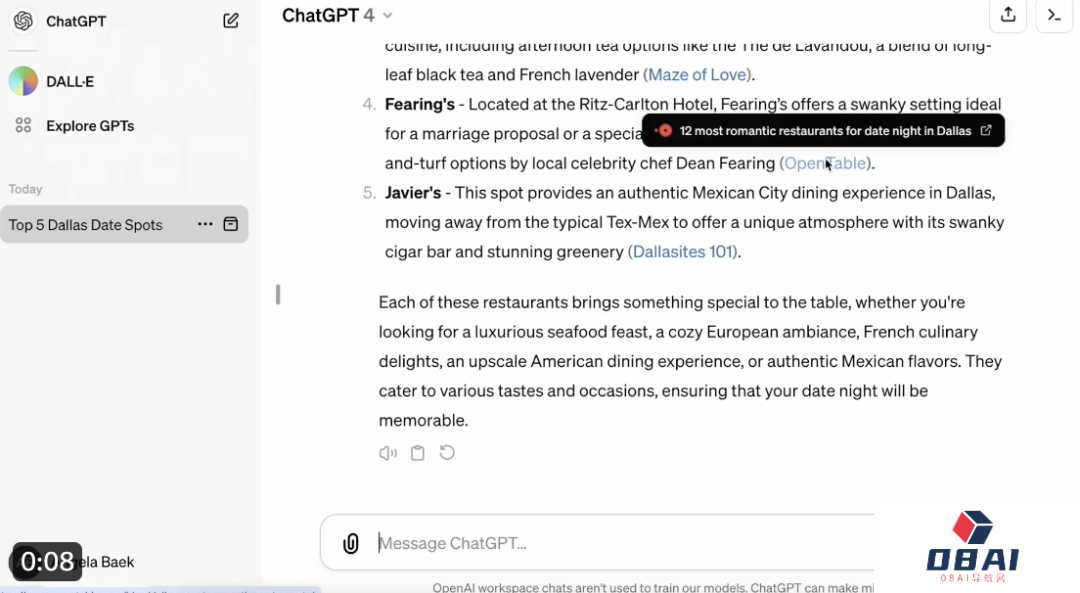Share the chat using upload icon
1080x593 pixels.
pos(1008,14)
